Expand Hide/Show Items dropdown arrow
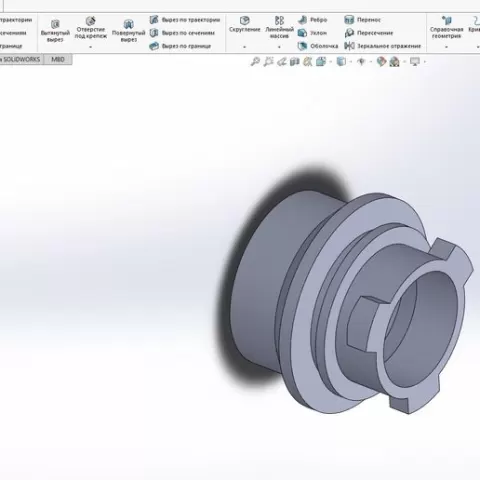The width and height of the screenshot is (480, 480). (x=371, y=62)
